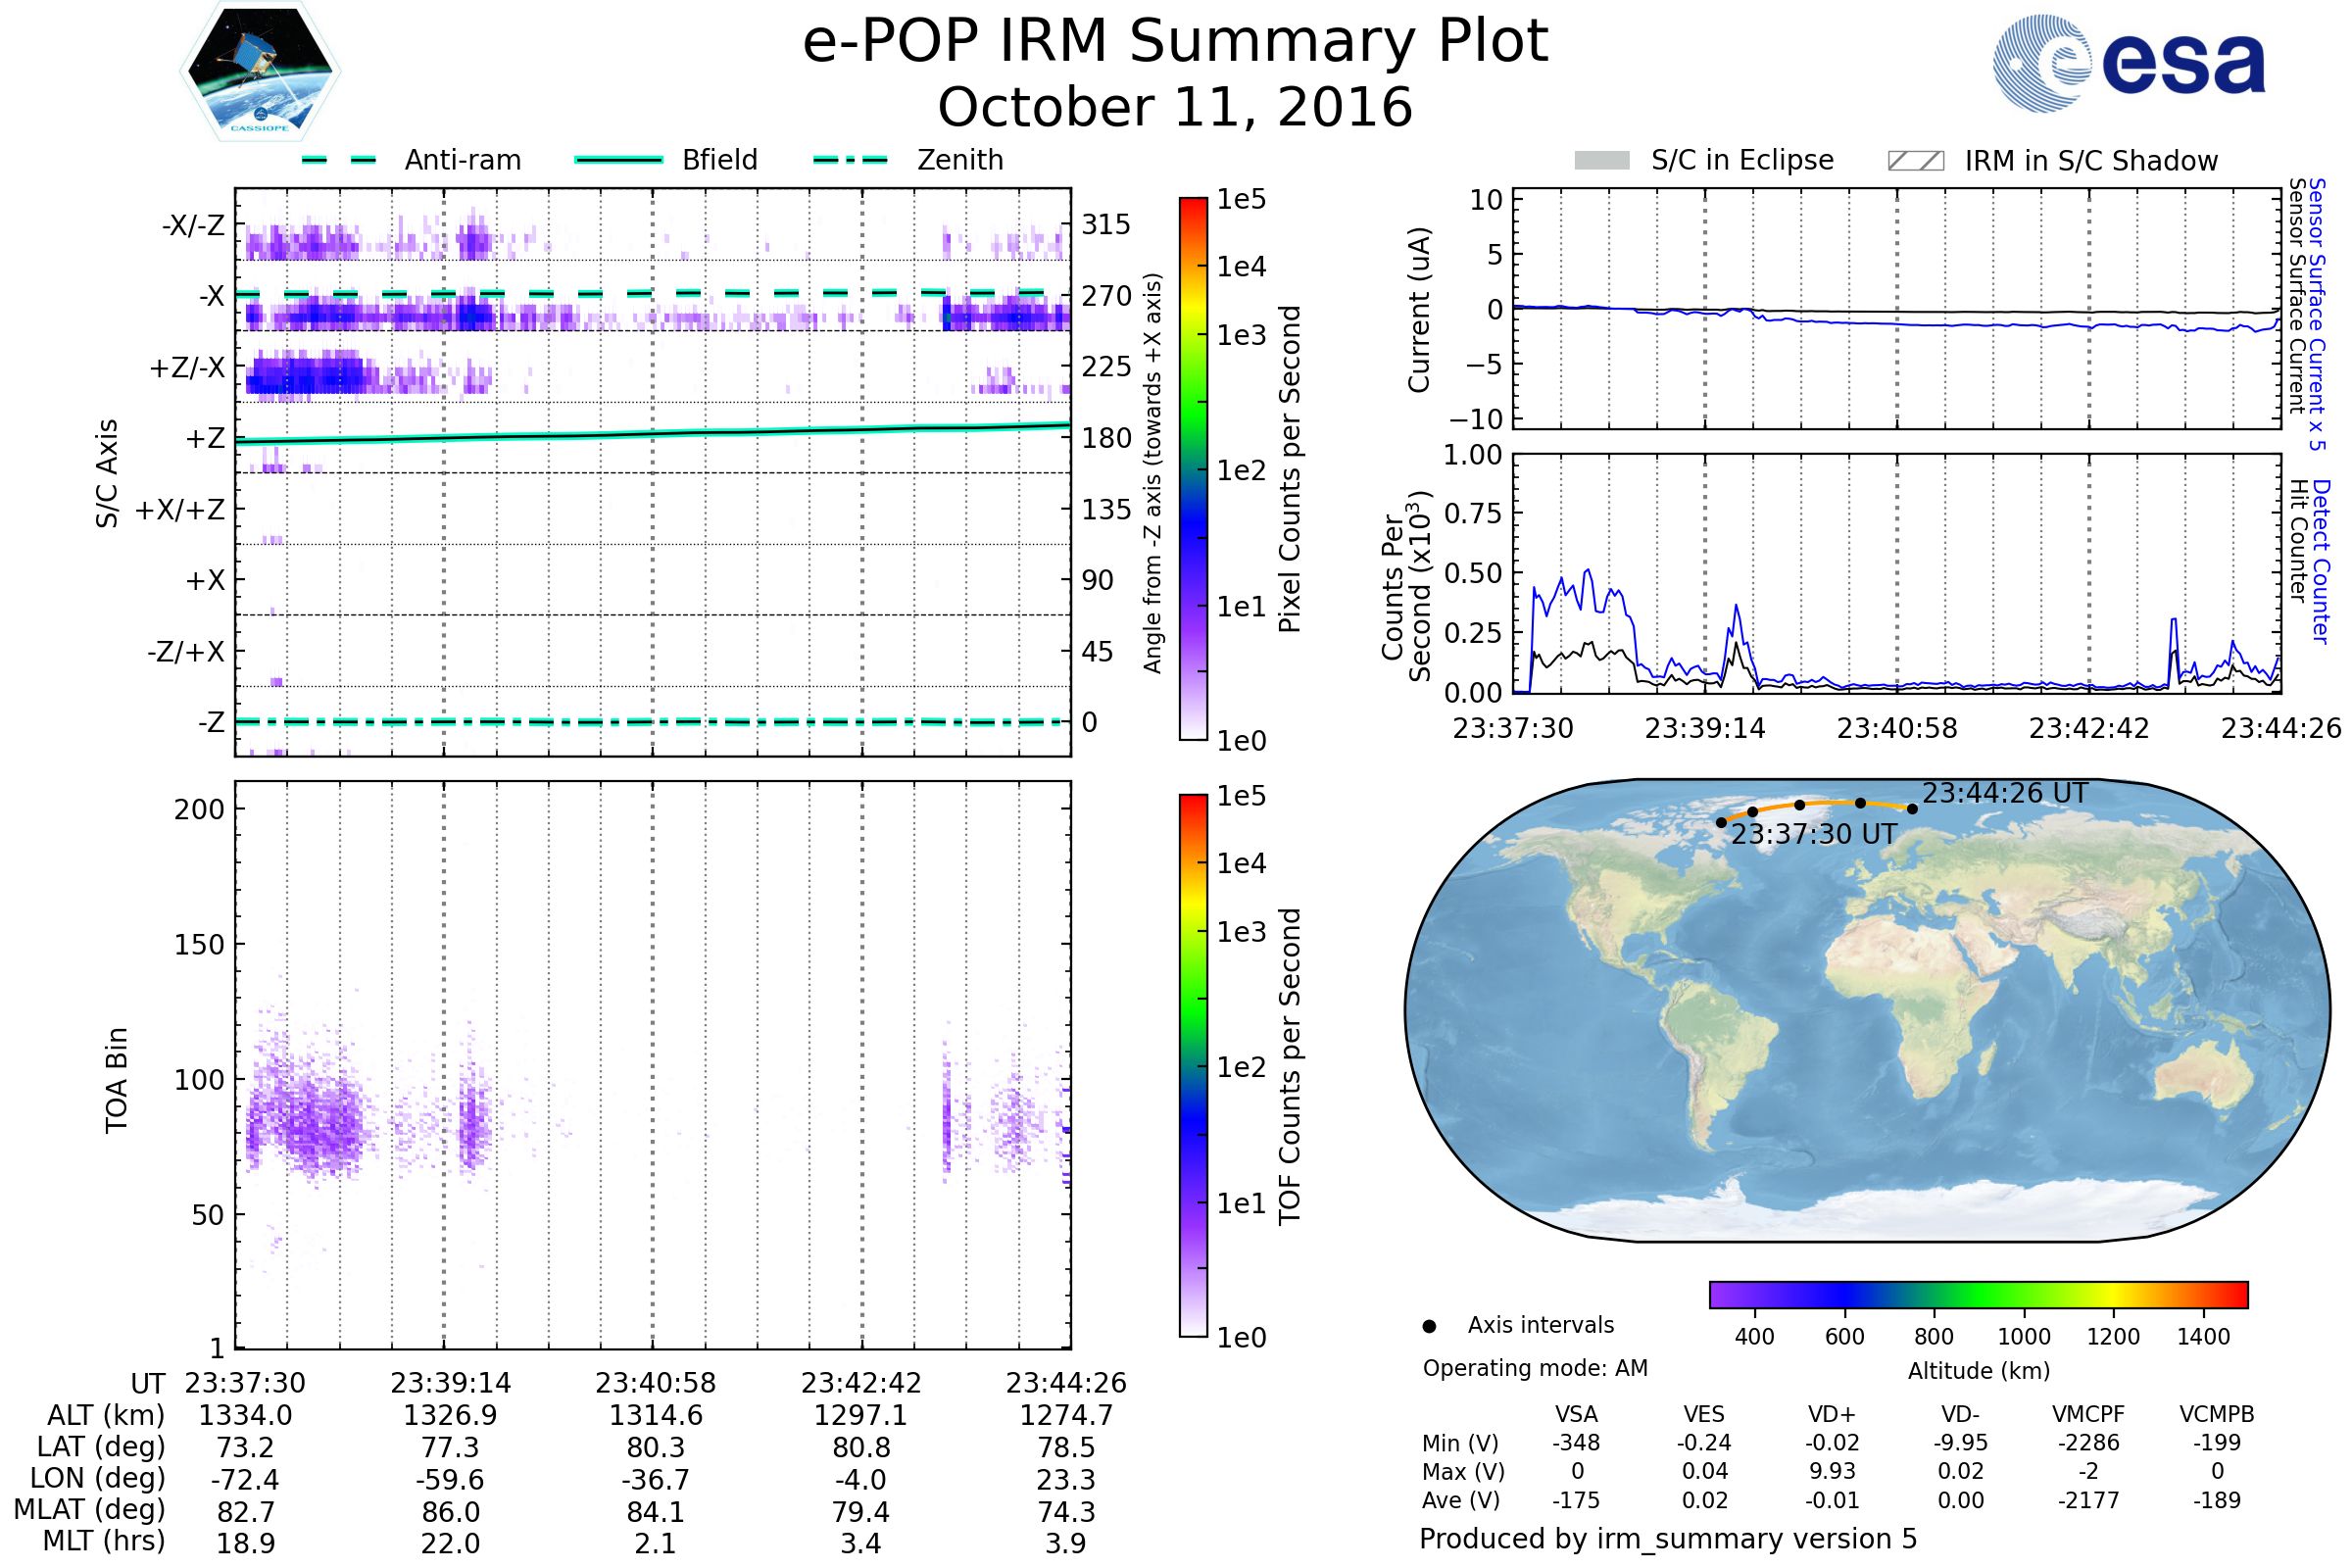Viewport: 2352px width, 1568px height.
Task: Click the 23:37:30 UT label on map
Action: pos(1813,835)
